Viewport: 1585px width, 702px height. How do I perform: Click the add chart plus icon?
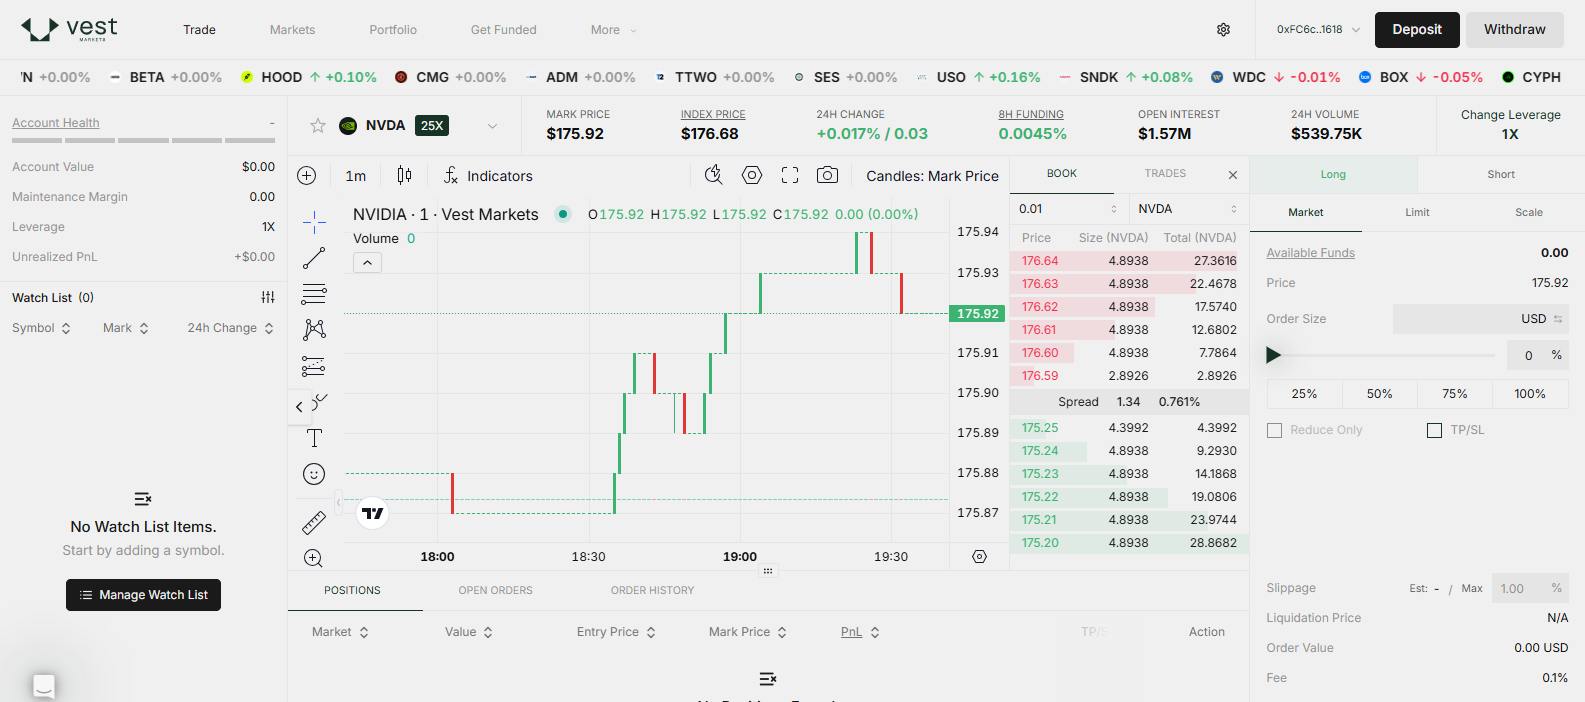tap(307, 176)
